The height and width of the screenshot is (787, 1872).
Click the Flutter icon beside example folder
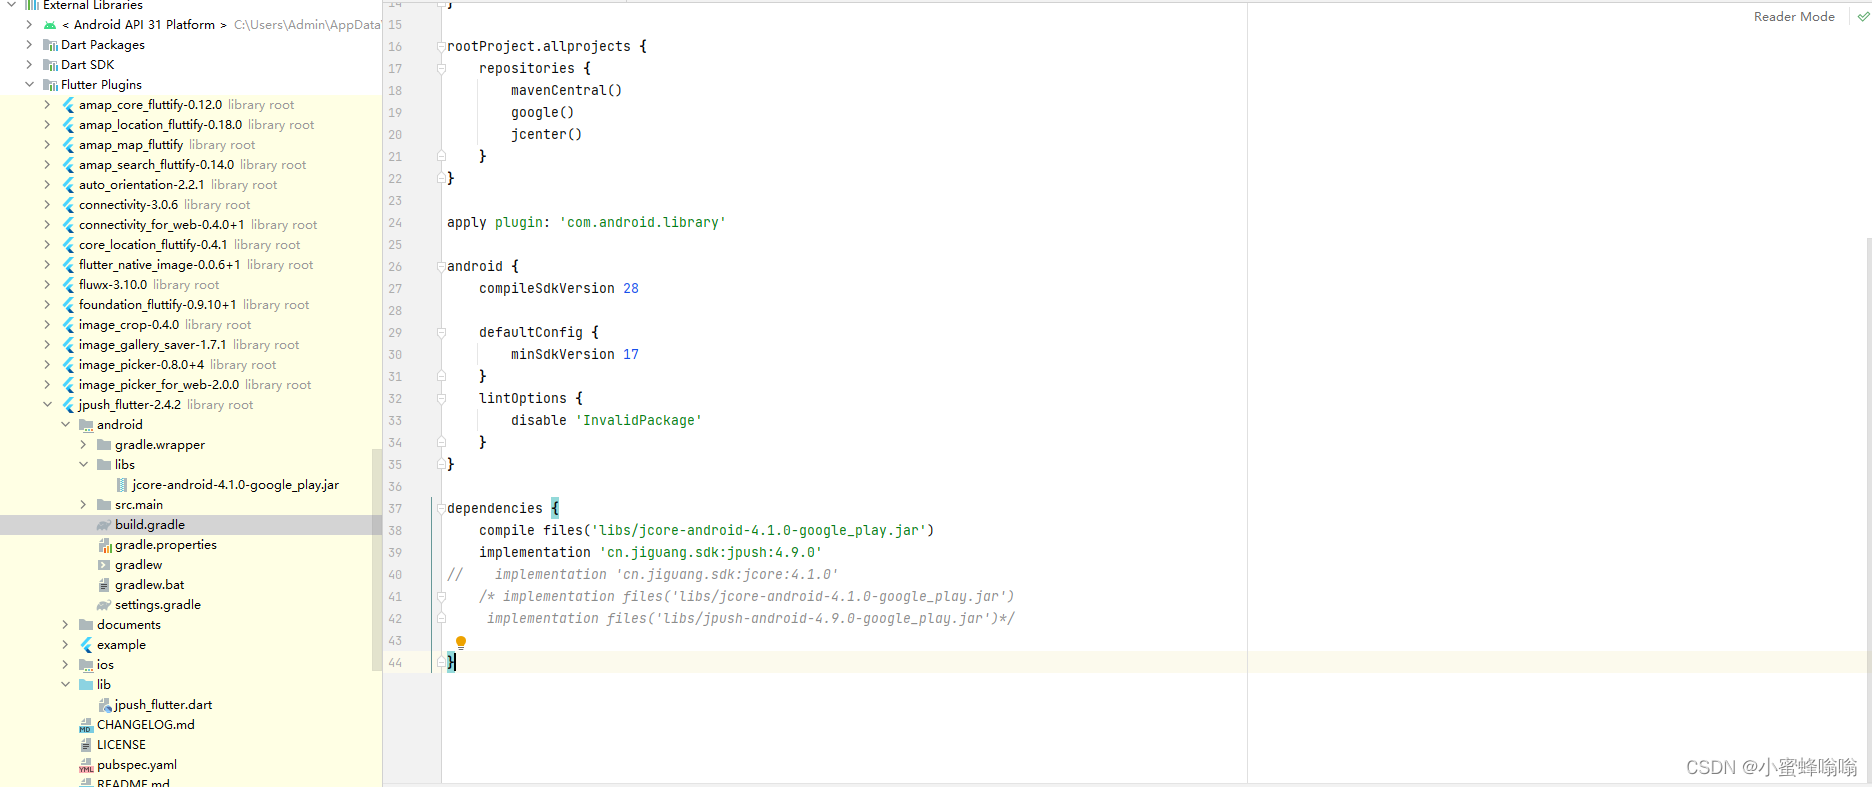(x=86, y=645)
